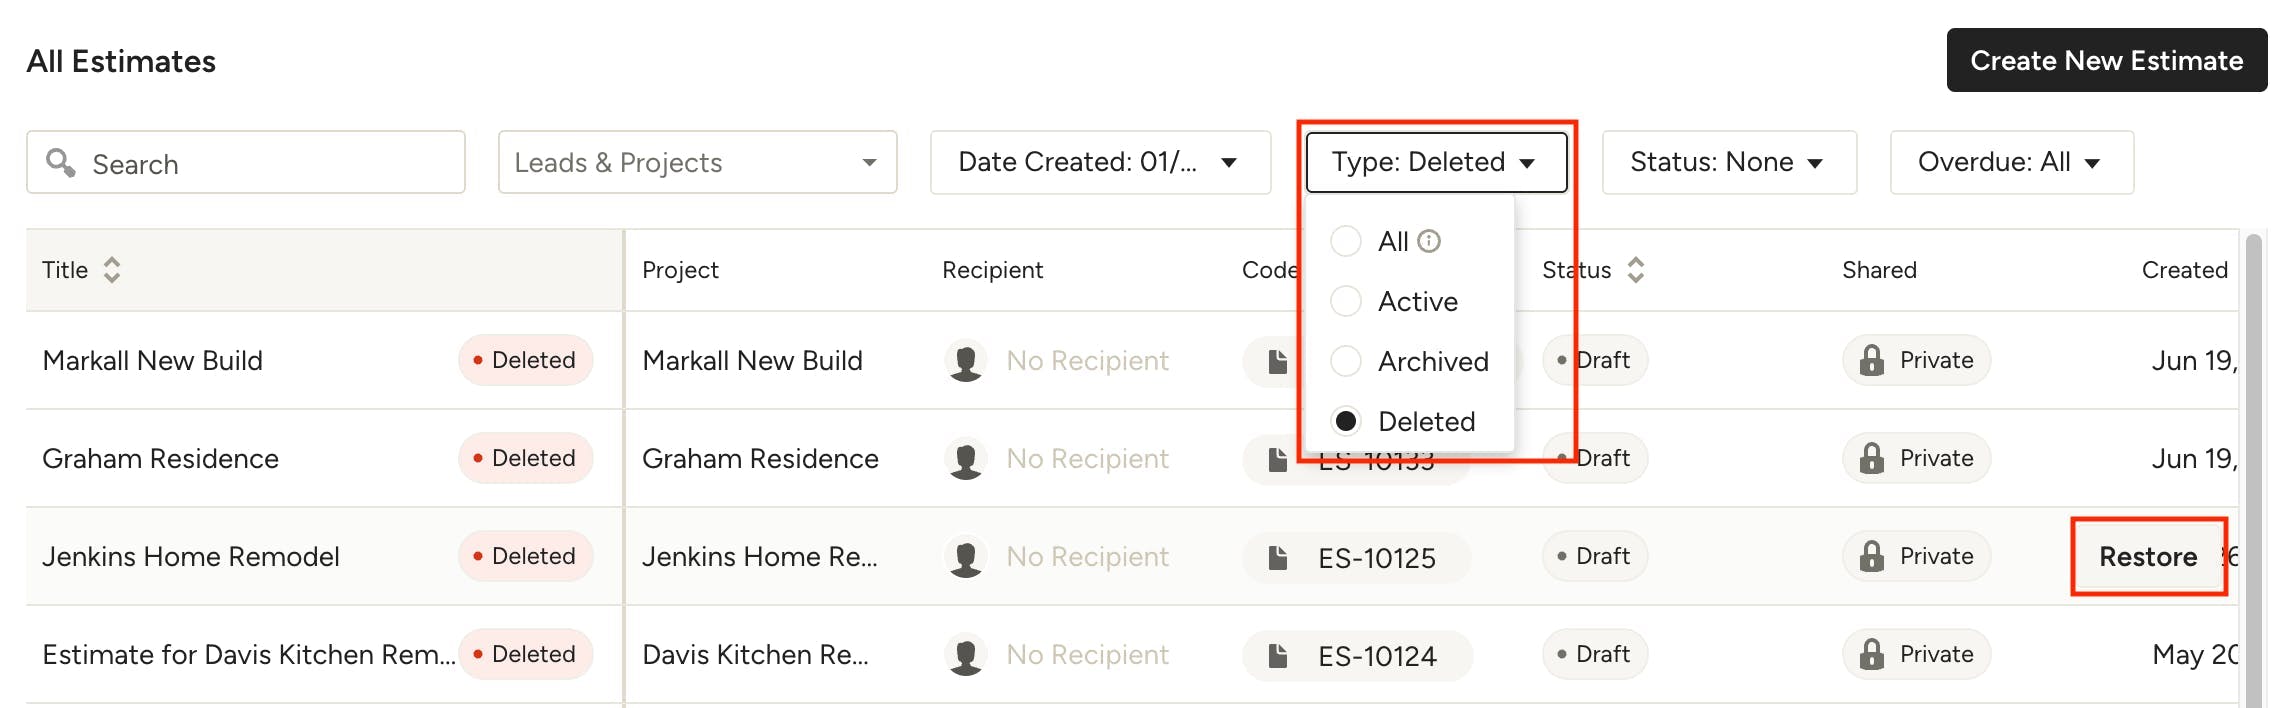The width and height of the screenshot is (2286, 708).
Task: Click document icon beside ES-10125
Action: click(1278, 558)
